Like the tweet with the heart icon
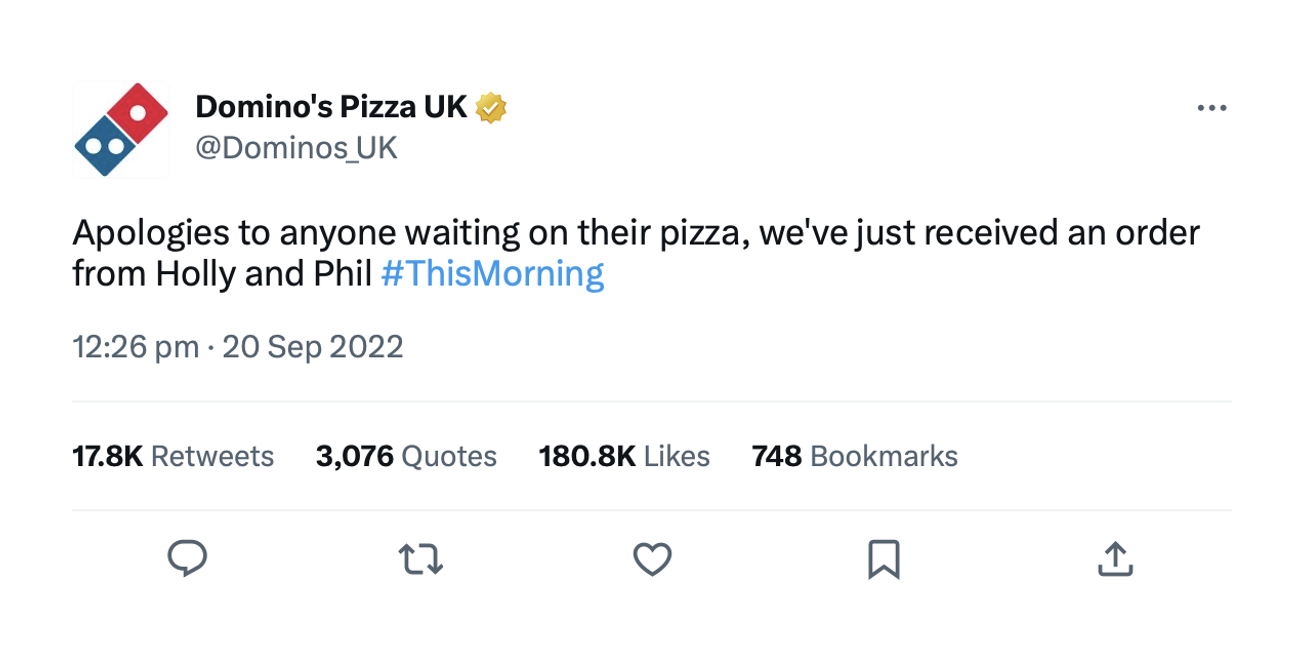The image size is (1298, 665). click(x=652, y=559)
